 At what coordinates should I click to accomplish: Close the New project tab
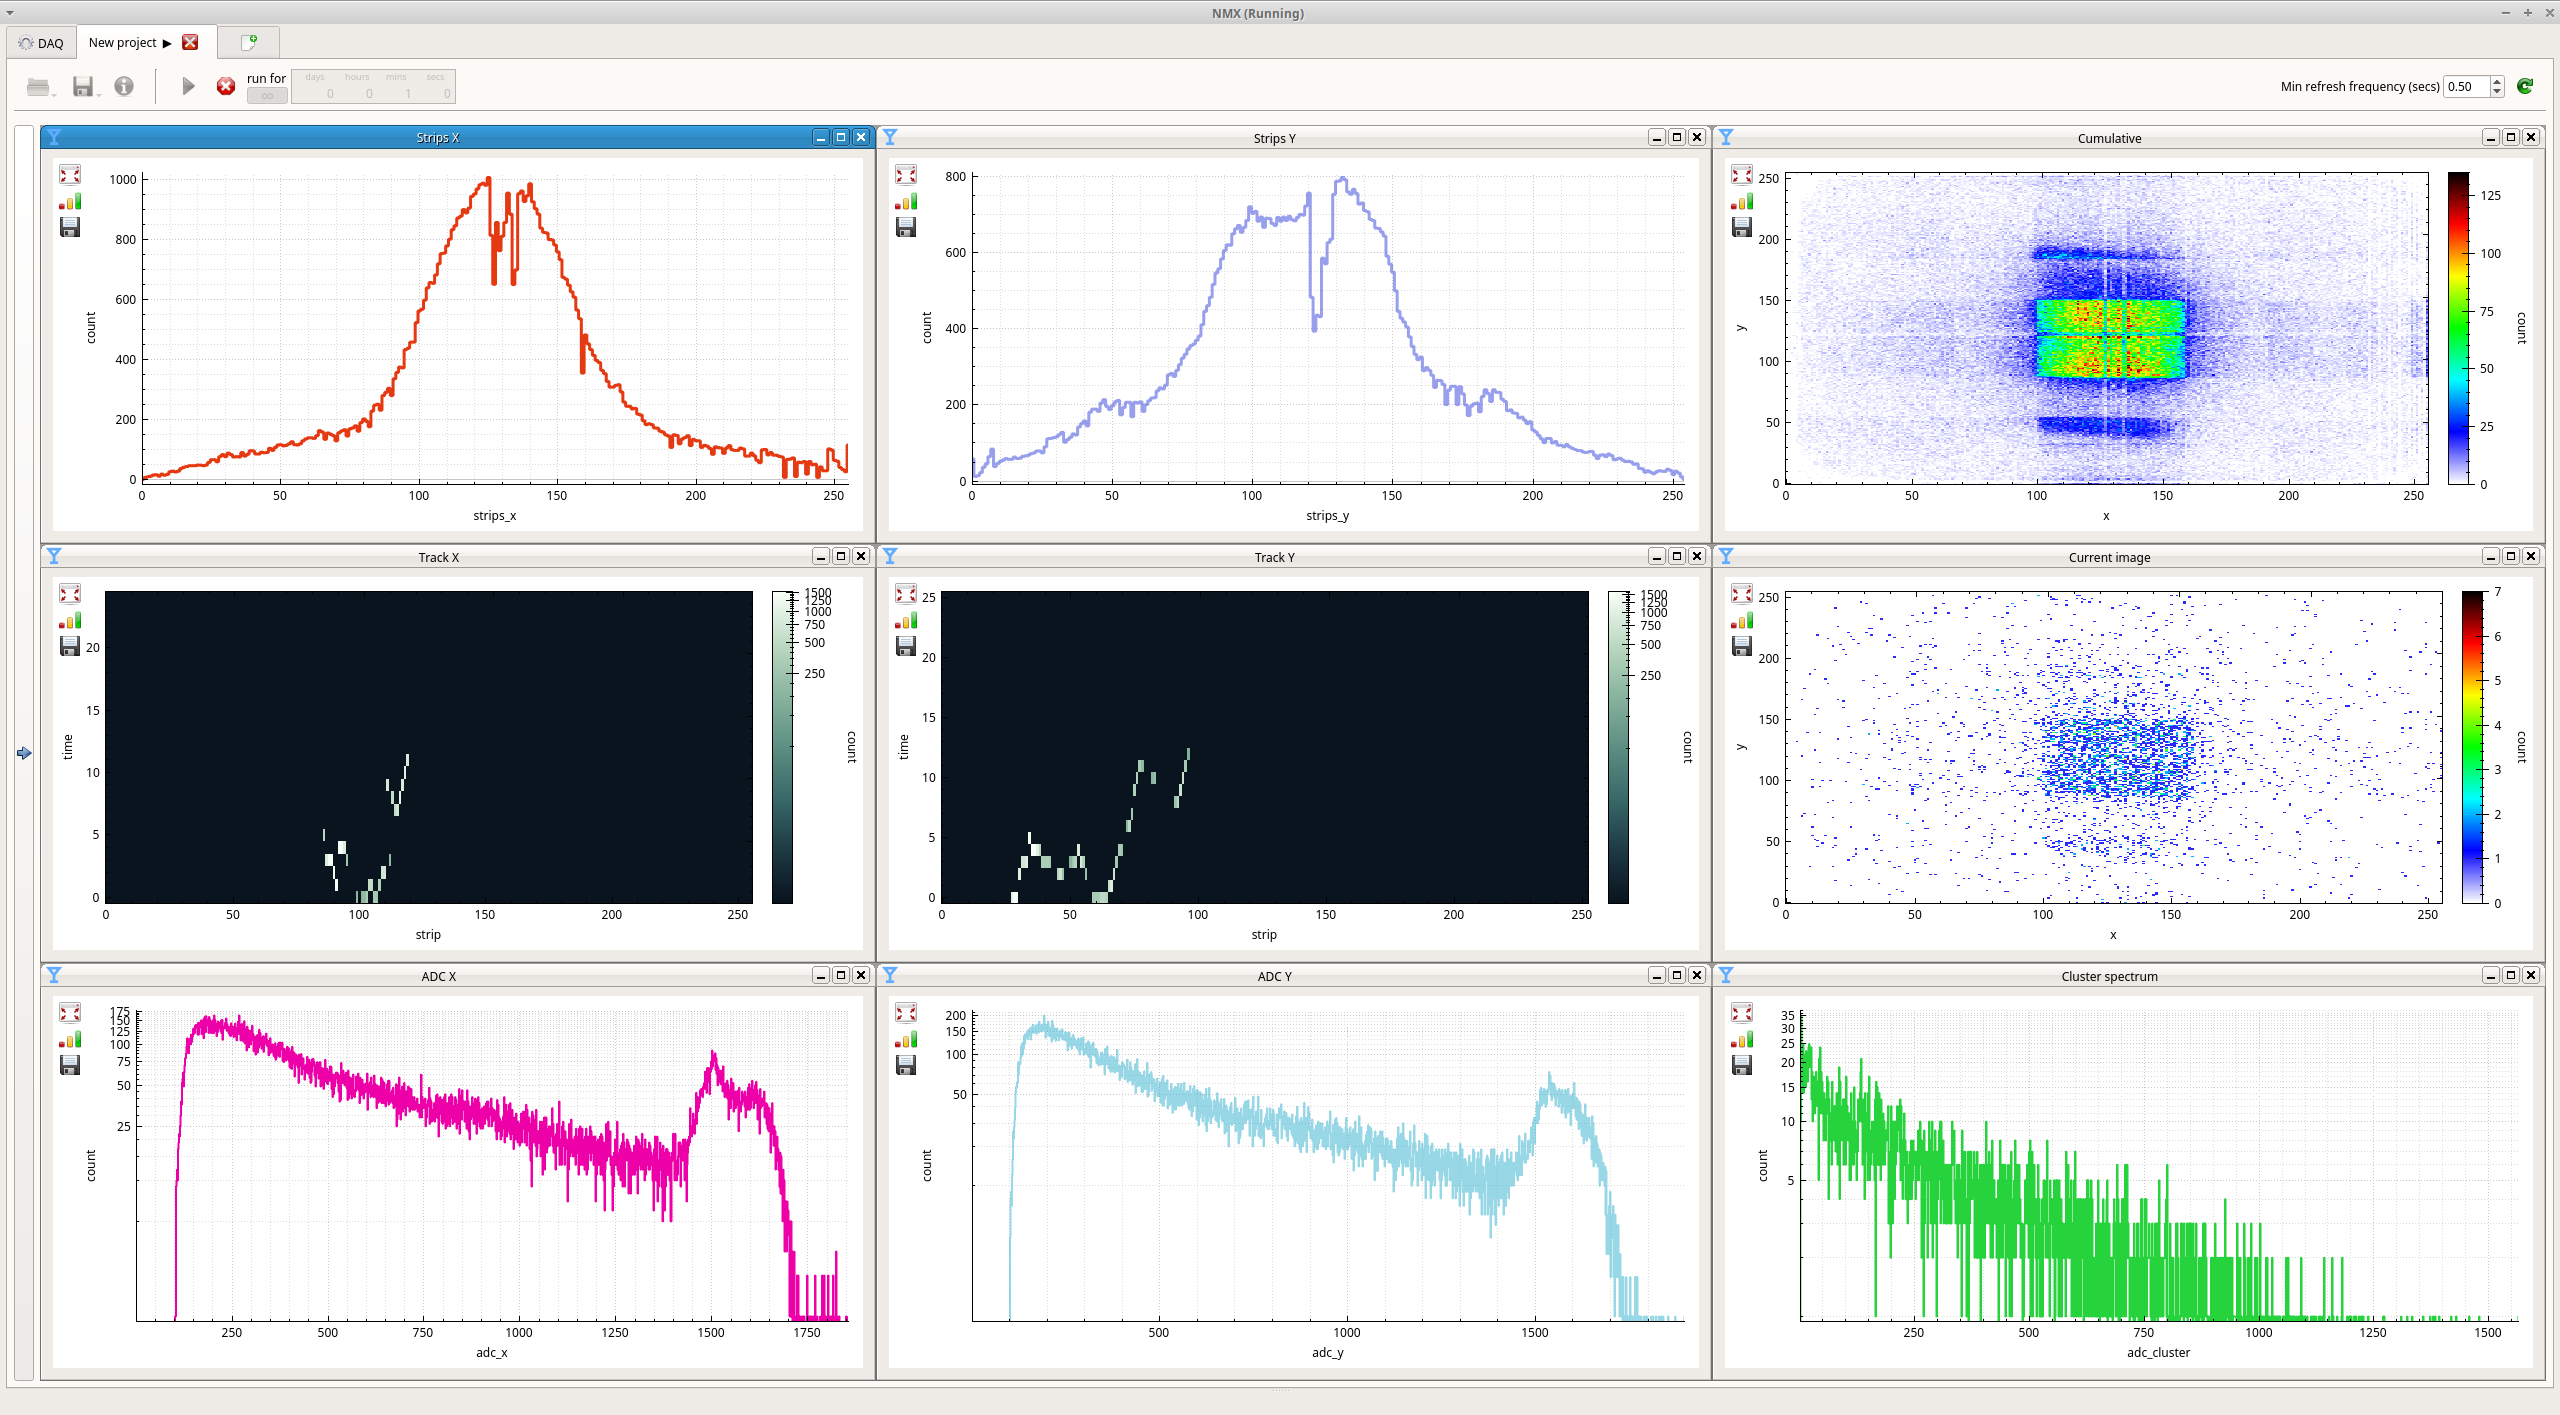pos(190,42)
